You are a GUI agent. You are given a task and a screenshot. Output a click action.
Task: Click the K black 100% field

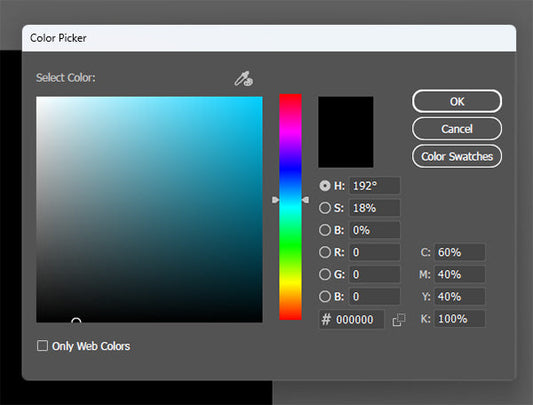tap(460, 319)
